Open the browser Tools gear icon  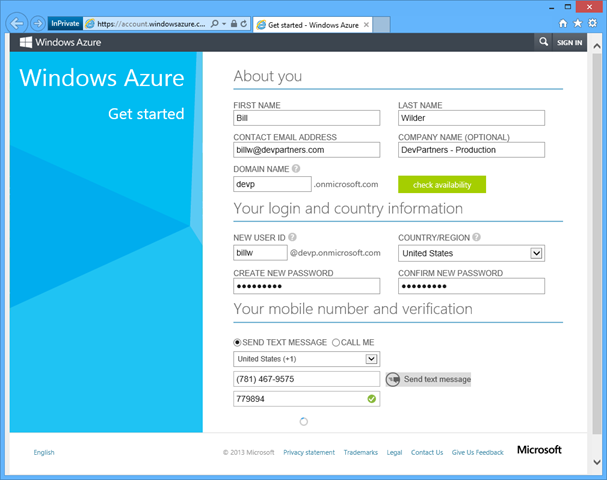pyautogui.click(x=593, y=22)
